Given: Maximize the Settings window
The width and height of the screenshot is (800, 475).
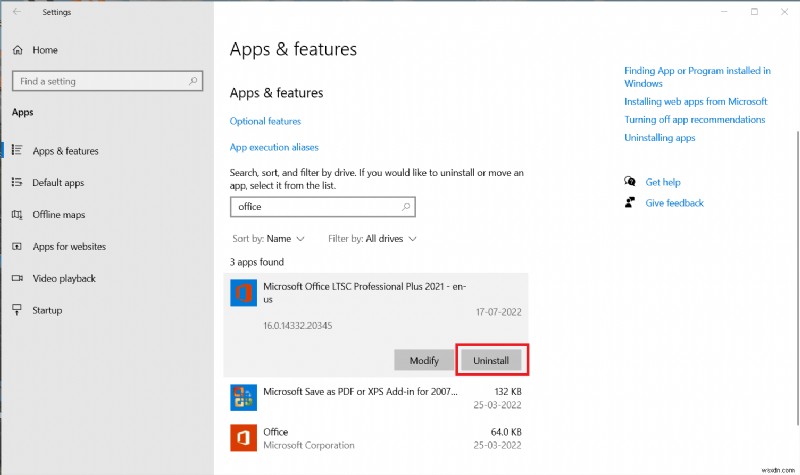Looking at the screenshot, I should pyautogui.click(x=754, y=12).
